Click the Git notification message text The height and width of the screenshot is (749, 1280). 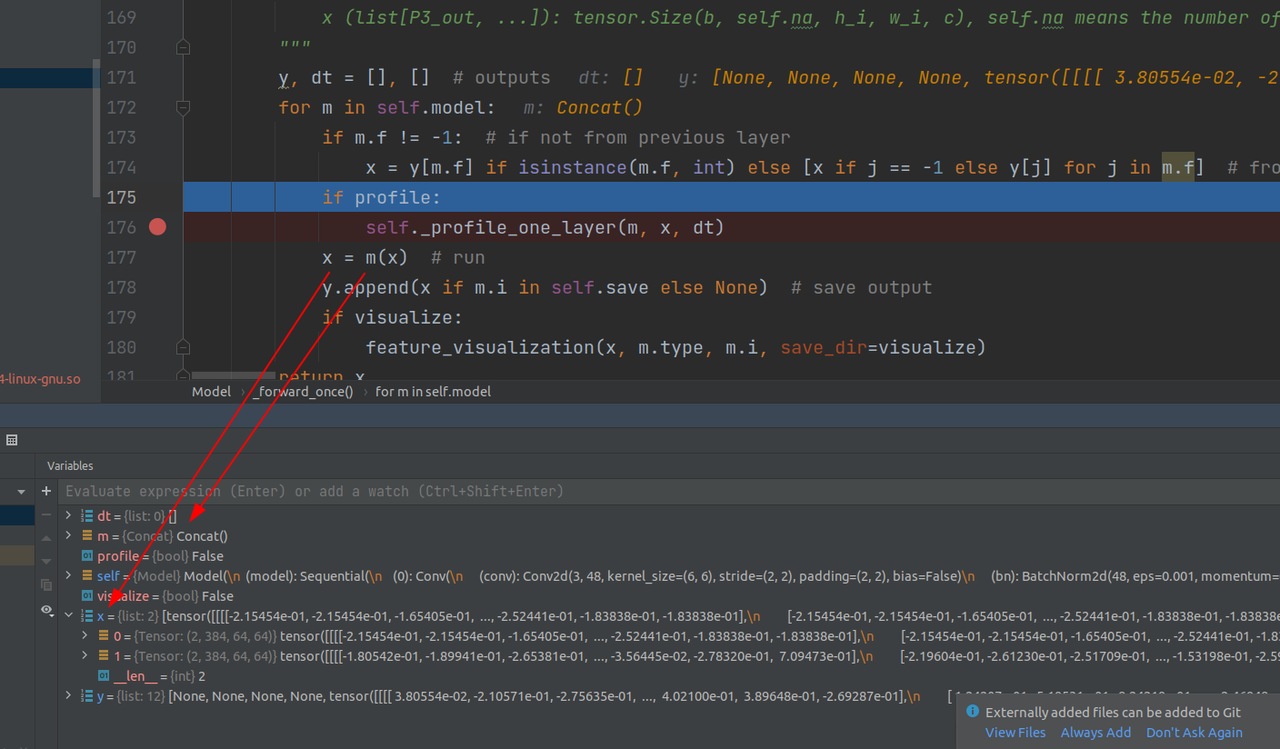point(1113,712)
